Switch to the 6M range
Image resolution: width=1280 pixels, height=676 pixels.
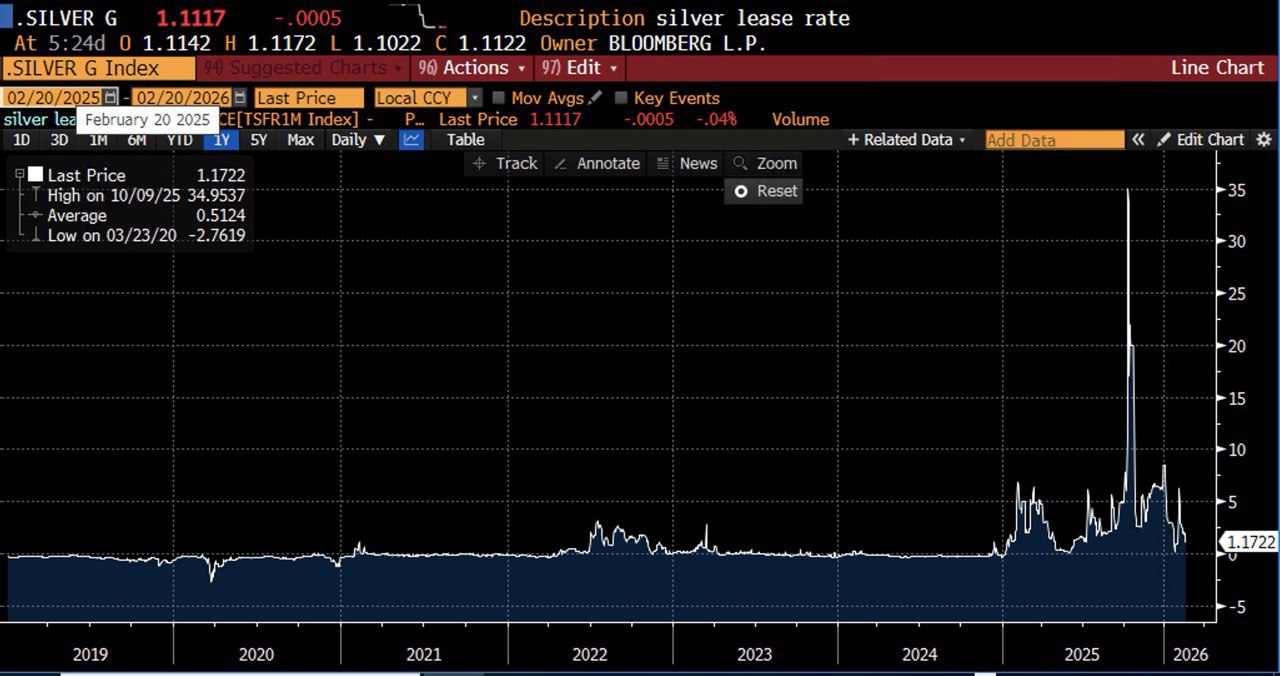point(137,140)
